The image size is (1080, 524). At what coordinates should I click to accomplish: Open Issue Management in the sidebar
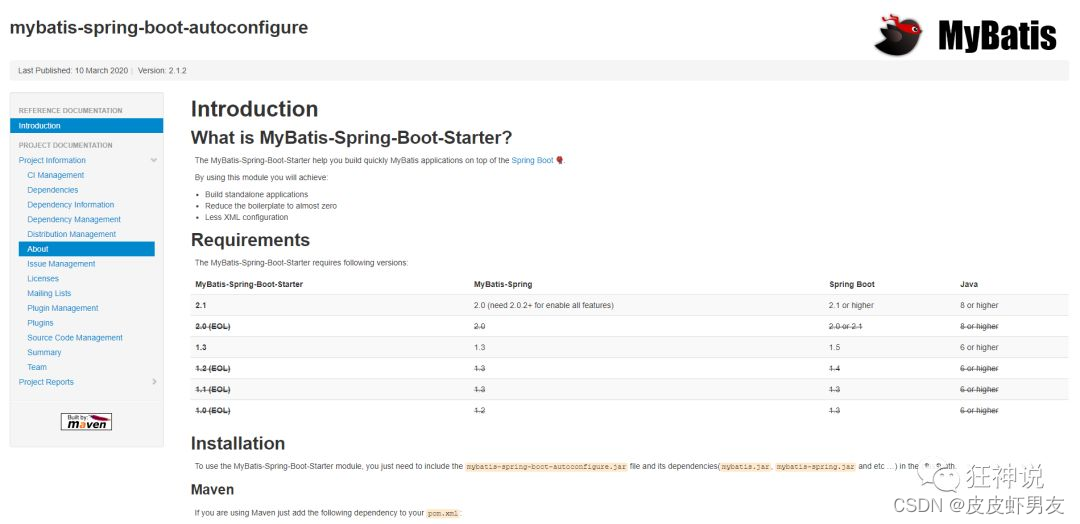pos(62,264)
